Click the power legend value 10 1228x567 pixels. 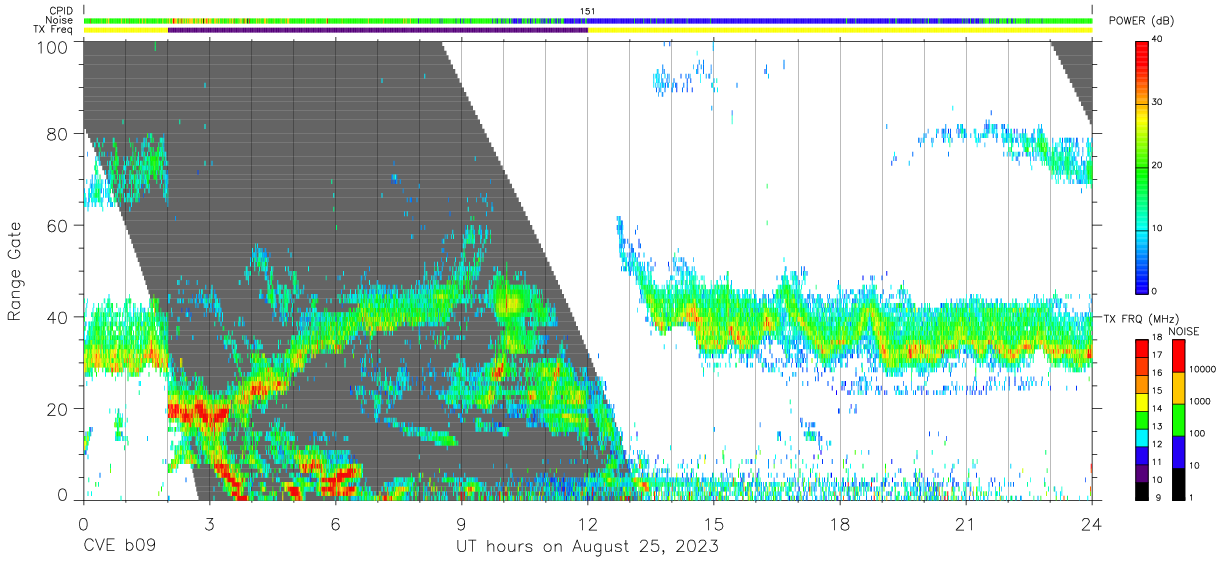click(1158, 228)
